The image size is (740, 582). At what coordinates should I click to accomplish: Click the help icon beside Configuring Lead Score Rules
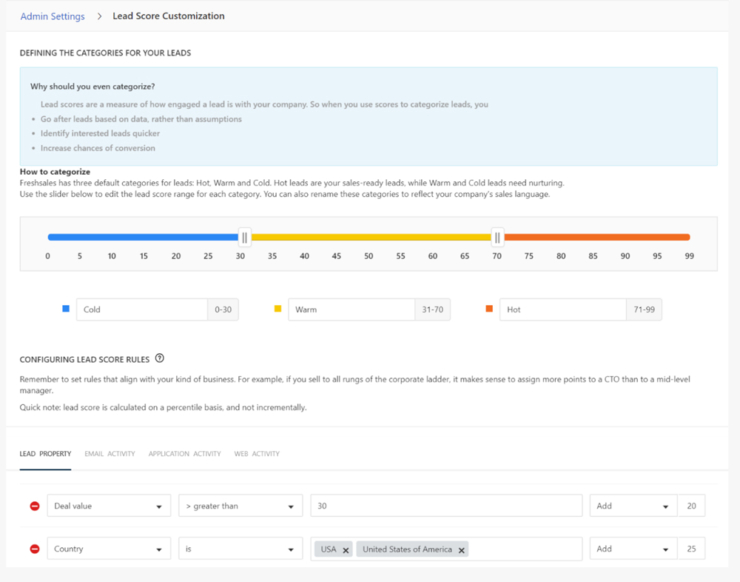160,359
